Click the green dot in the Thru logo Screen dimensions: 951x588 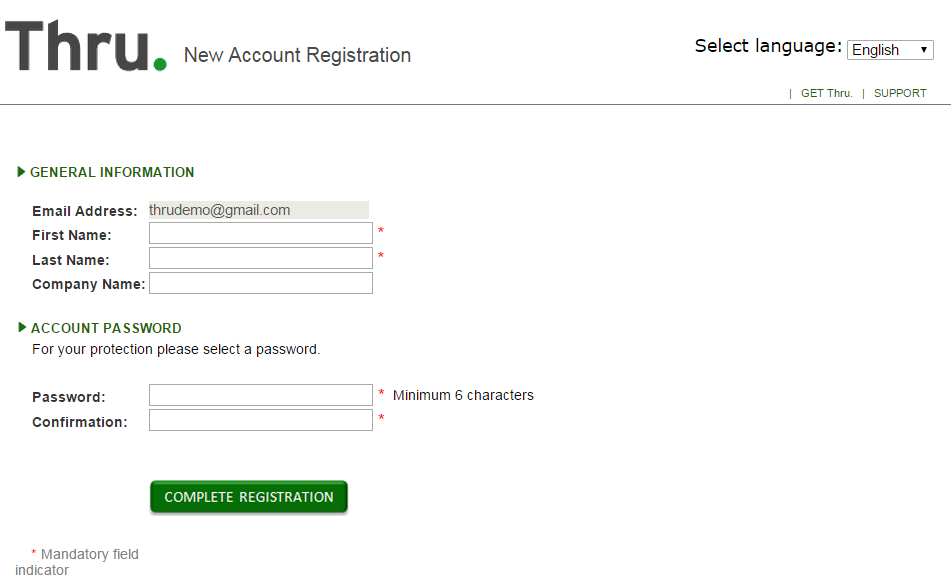(x=160, y=64)
